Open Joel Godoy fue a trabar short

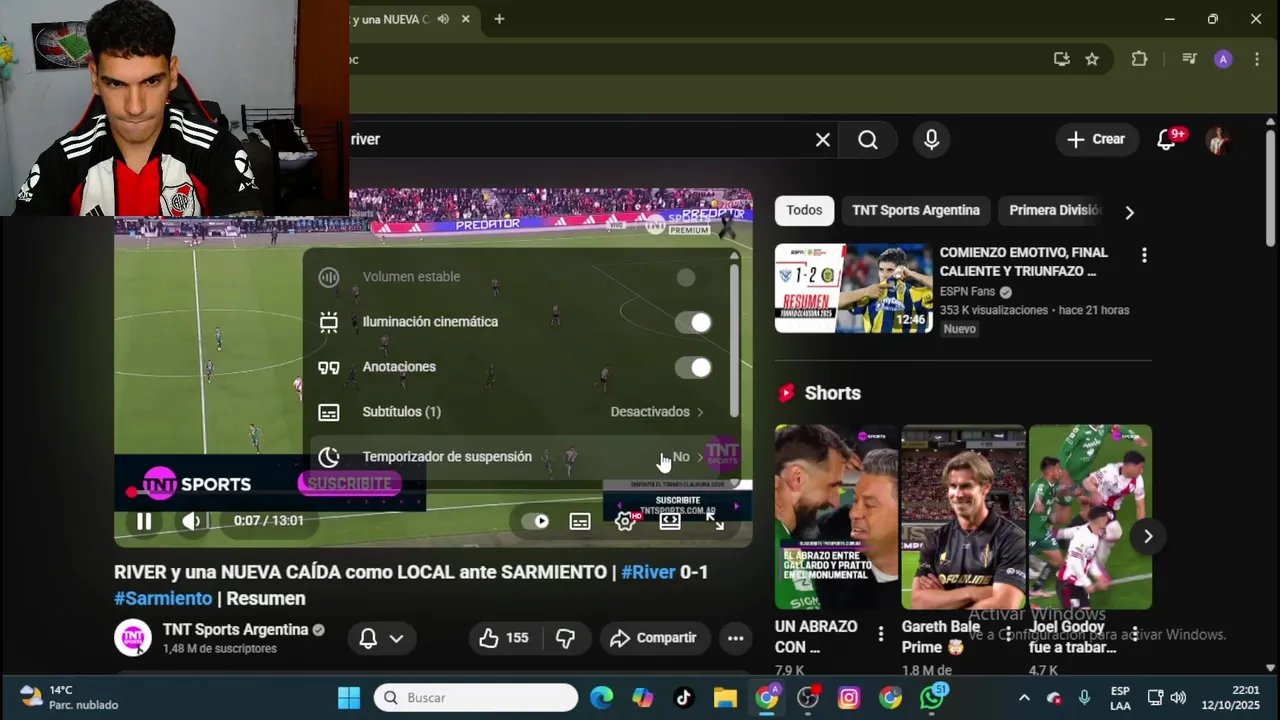[1090, 517]
